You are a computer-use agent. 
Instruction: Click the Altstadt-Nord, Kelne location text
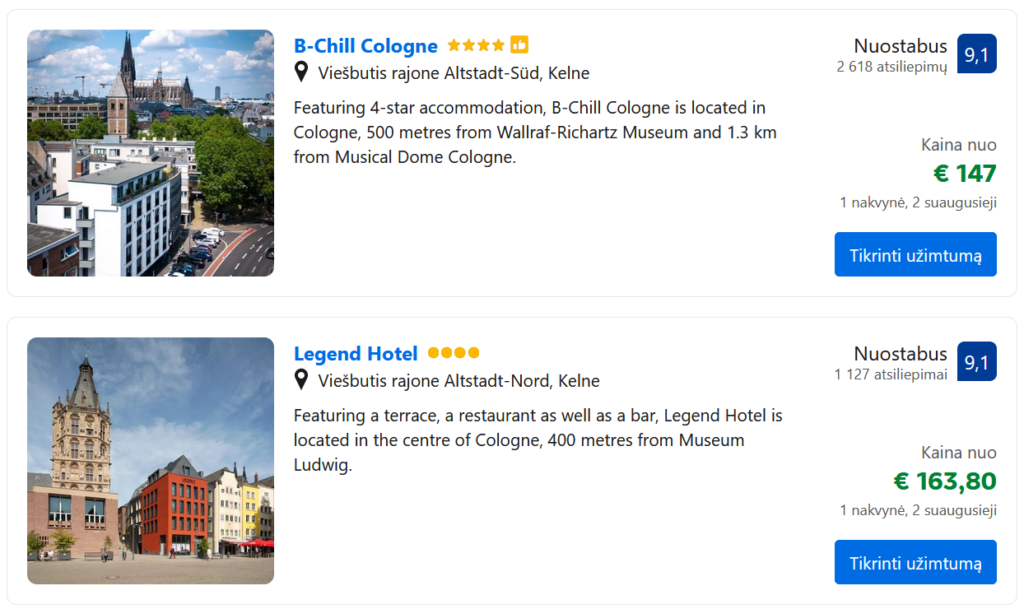click(x=459, y=381)
